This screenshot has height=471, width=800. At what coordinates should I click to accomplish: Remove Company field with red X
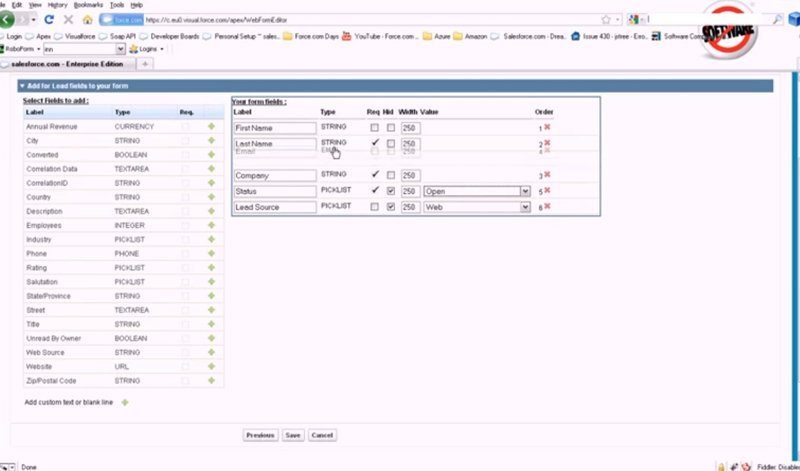[x=547, y=175]
